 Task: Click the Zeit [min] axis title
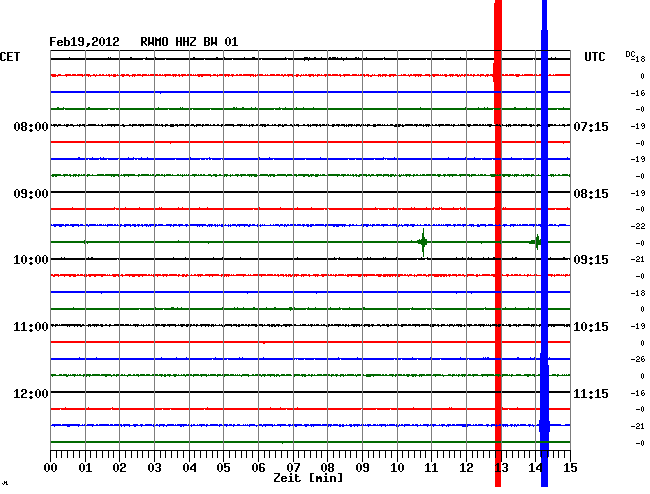[x=308, y=478]
